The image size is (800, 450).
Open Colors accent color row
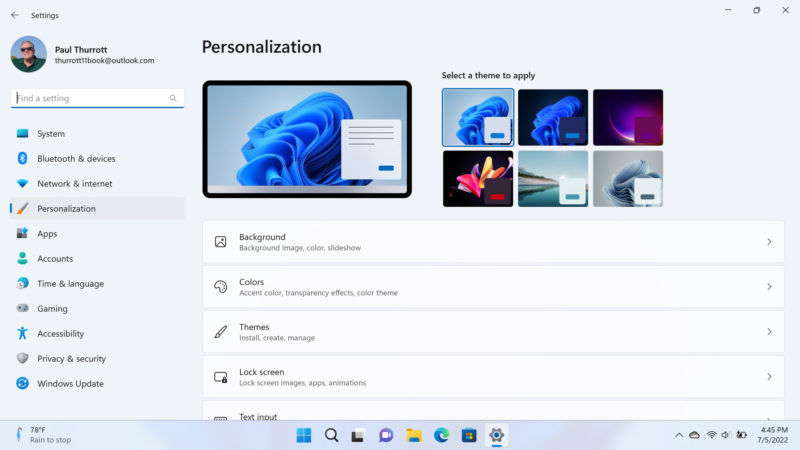493,287
